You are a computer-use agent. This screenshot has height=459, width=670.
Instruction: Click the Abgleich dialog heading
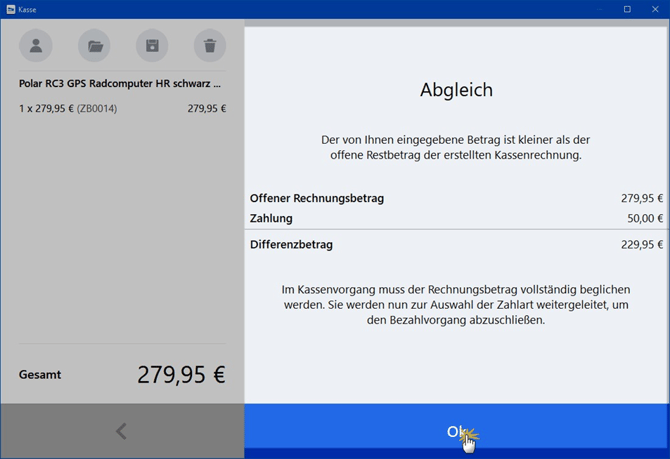(x=456, y=90)
